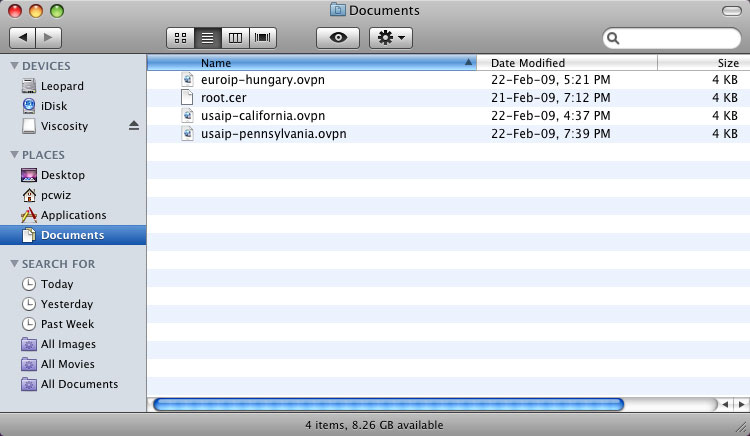Click the magnifying glass search icon

point(613,38)
